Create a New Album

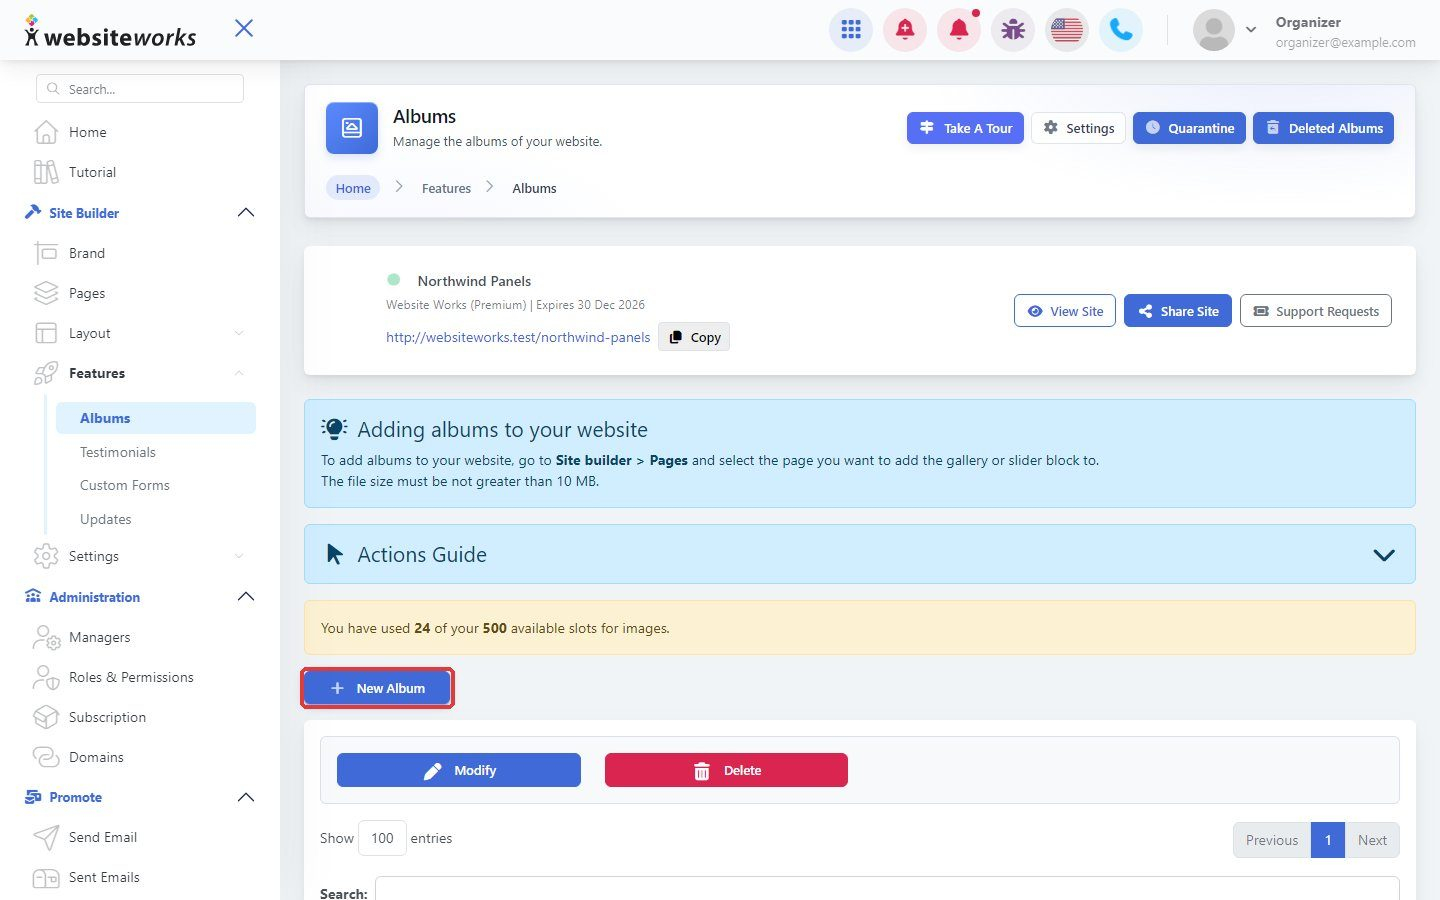(x=377, y=688)
